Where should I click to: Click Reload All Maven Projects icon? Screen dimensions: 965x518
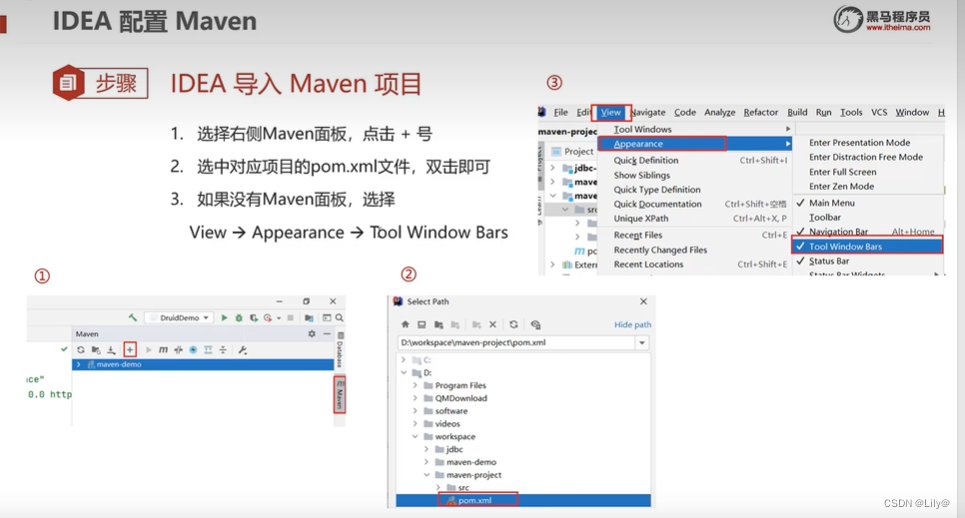(81, 349)
